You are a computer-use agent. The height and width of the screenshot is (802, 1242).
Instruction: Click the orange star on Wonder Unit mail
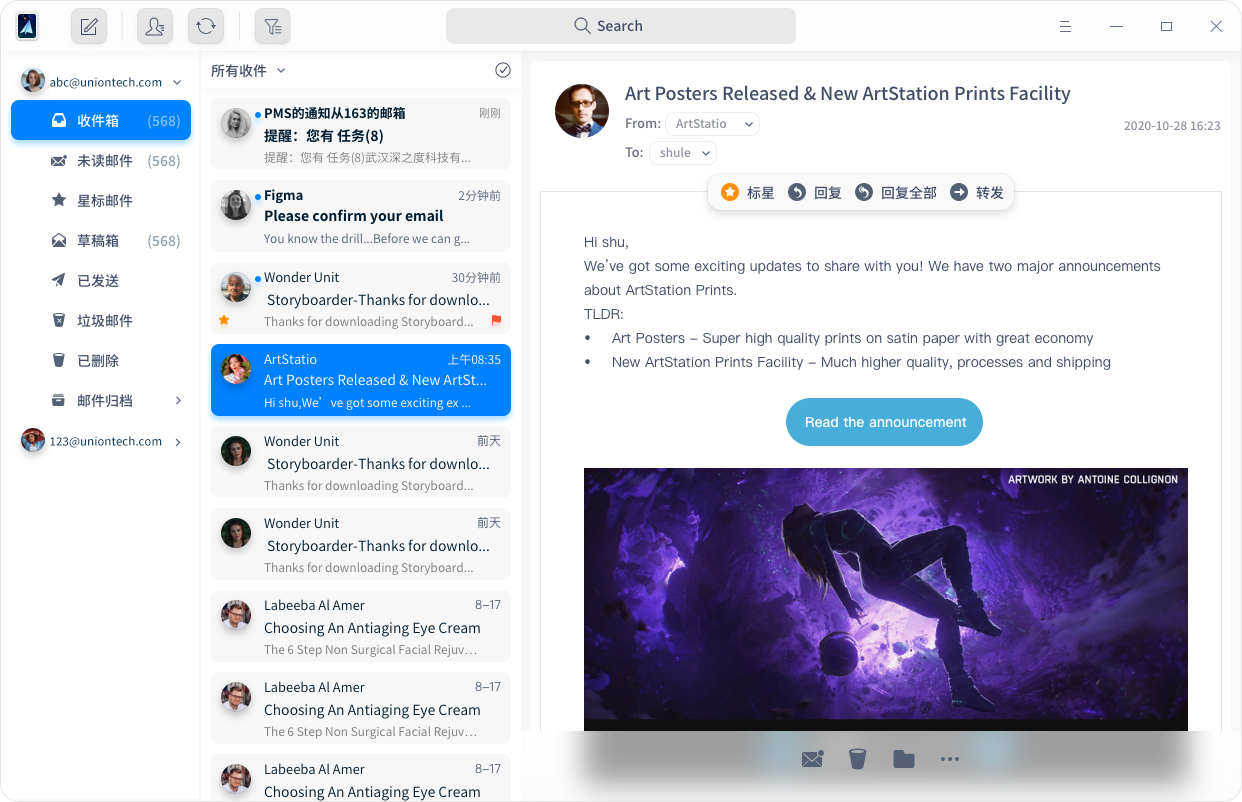224,320
